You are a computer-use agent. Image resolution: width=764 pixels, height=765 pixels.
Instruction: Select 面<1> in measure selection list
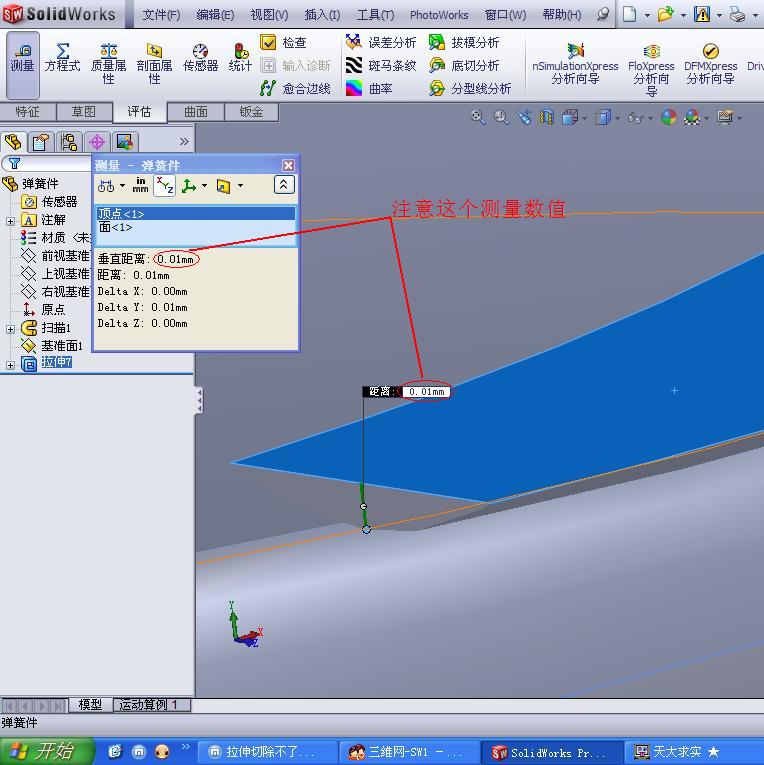pos(196,227)
